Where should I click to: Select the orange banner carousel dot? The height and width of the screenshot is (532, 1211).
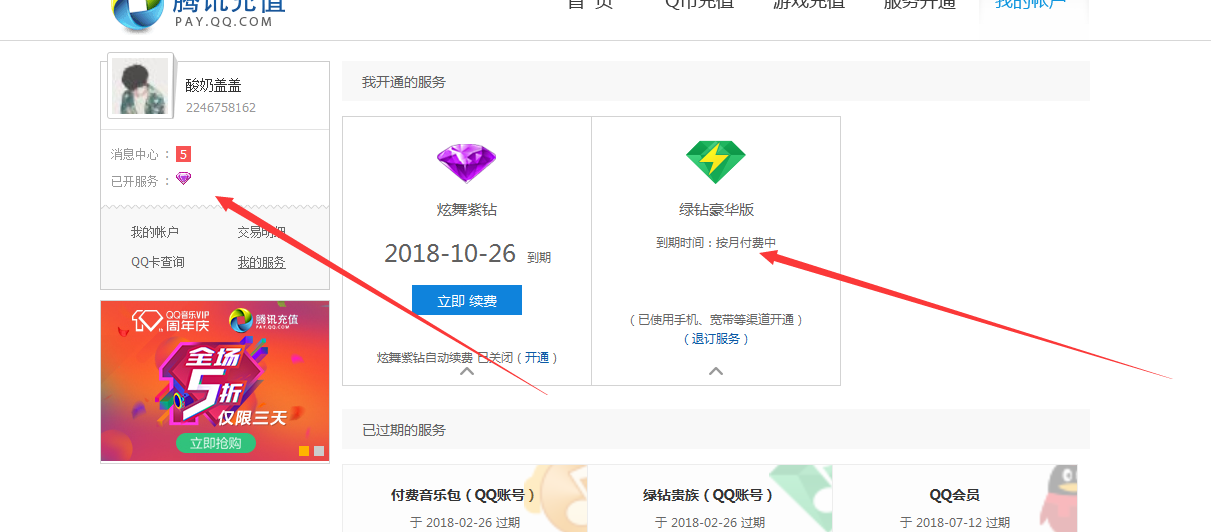304,451
